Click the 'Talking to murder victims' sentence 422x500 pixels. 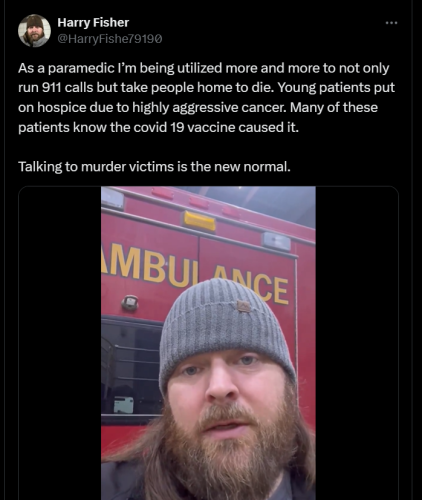pos(154,167)
